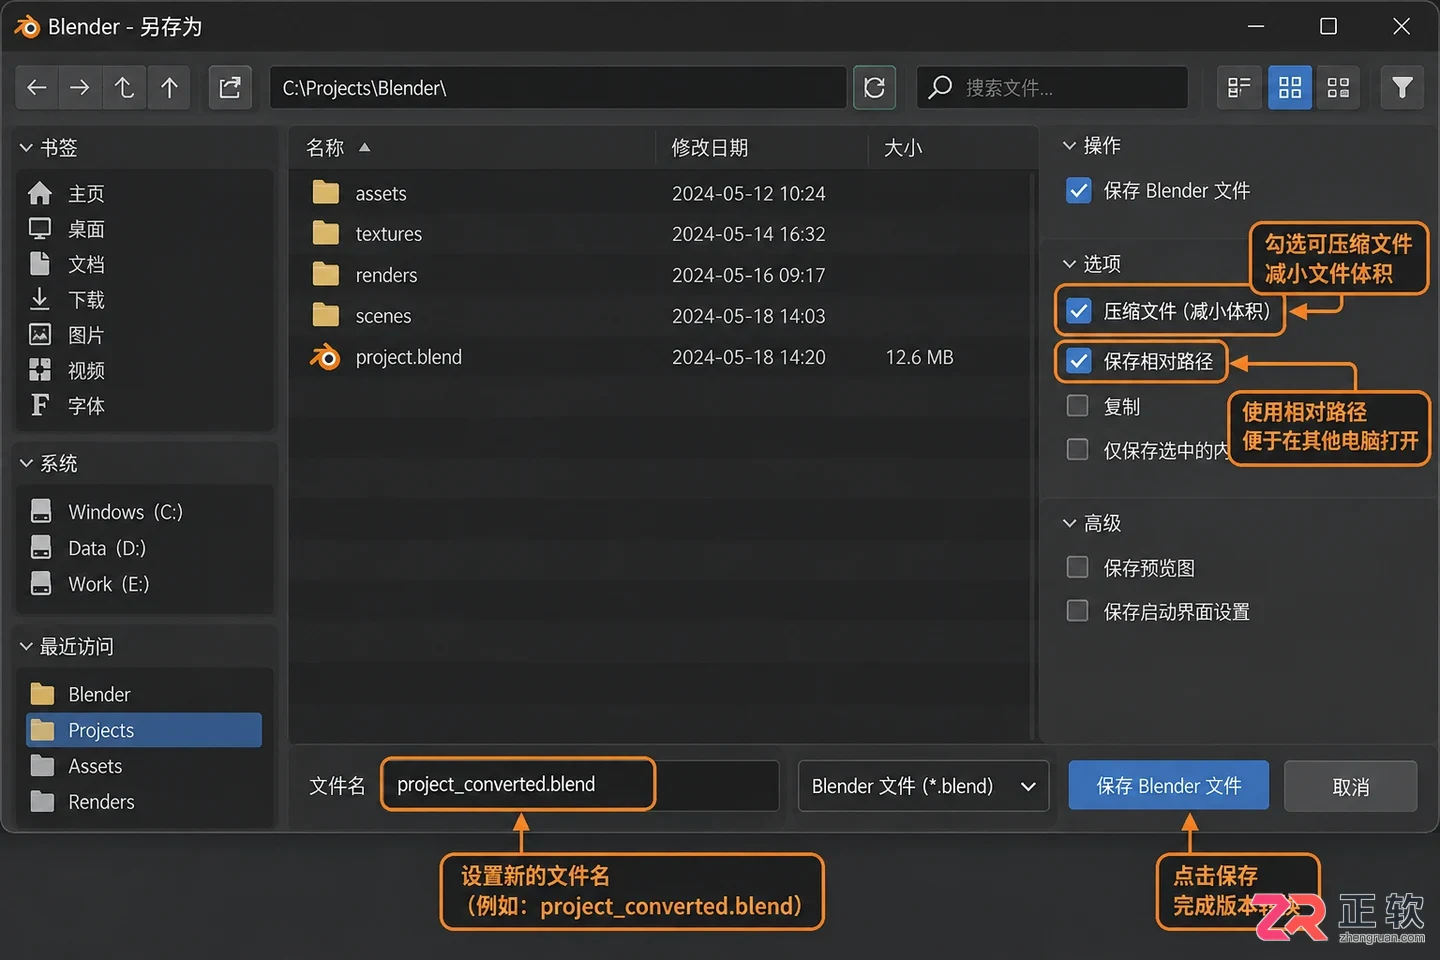1440x960 pixels.
Task: Go back with the left arrow button
Action: (x=37, y=88)
